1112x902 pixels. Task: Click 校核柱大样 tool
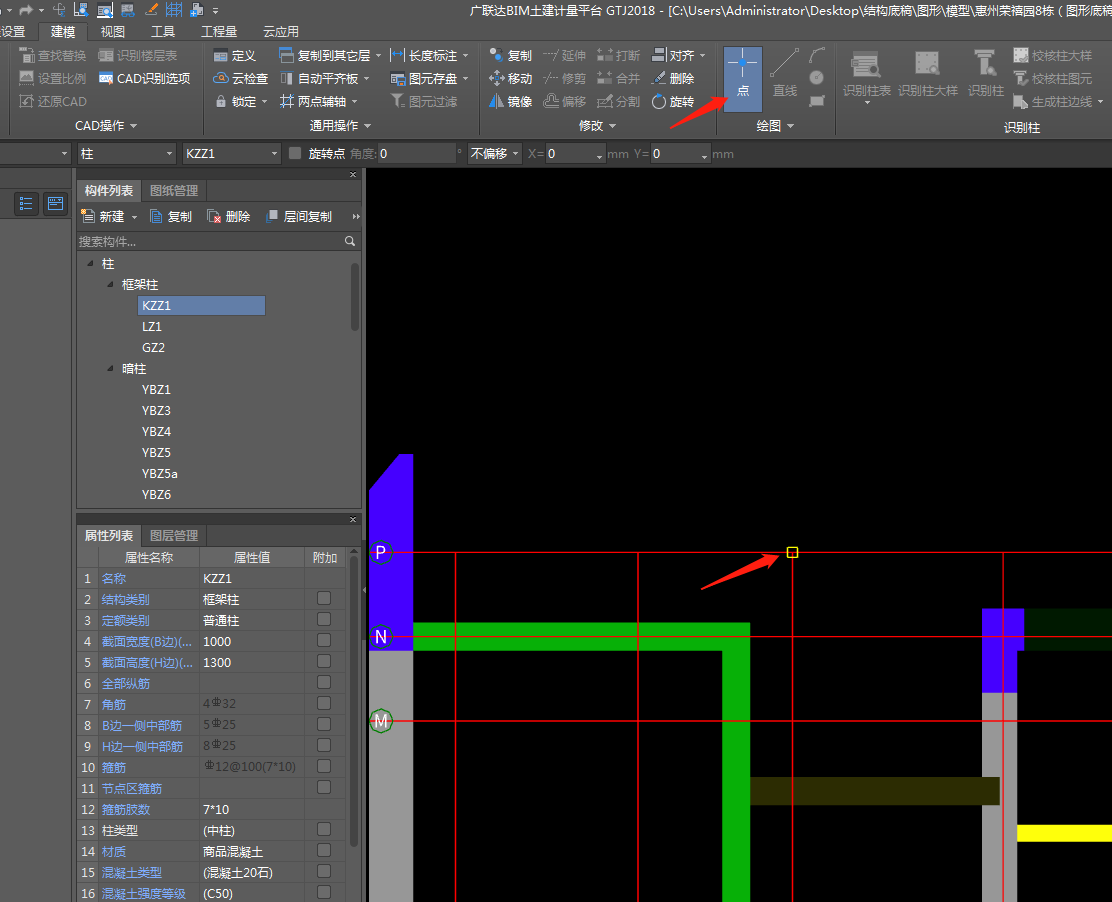pyautogui.click(x=1052, y=55)
